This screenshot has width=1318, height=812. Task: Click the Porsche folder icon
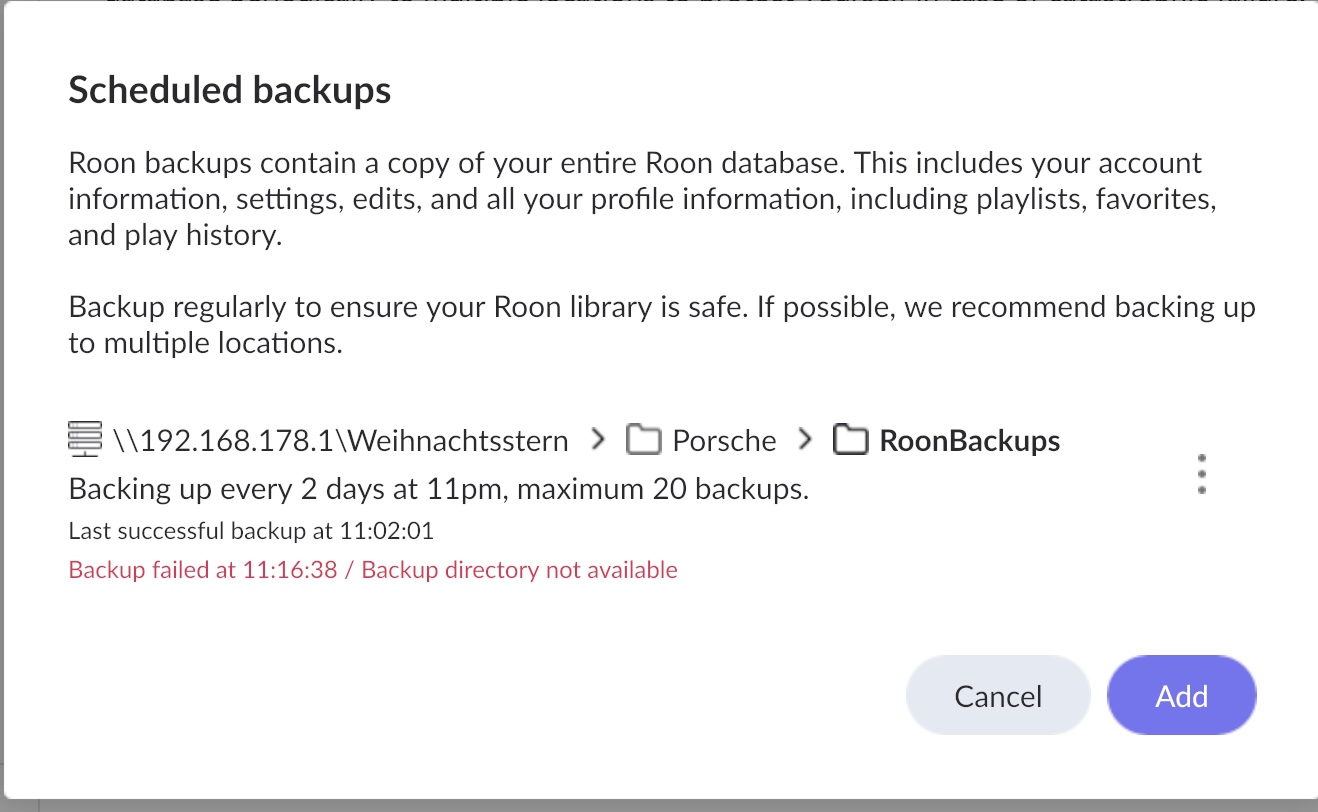tap(643, 440)
